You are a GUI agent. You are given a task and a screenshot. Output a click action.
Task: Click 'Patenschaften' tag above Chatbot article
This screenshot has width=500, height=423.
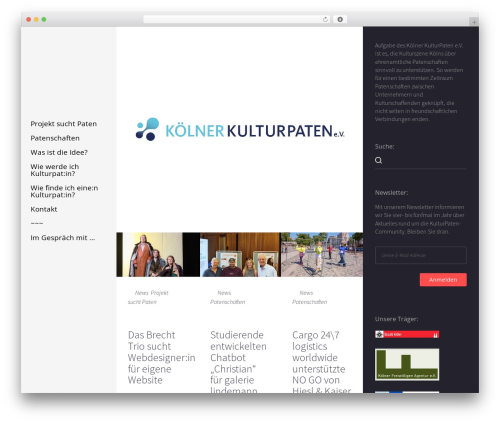tap(227, 302)
